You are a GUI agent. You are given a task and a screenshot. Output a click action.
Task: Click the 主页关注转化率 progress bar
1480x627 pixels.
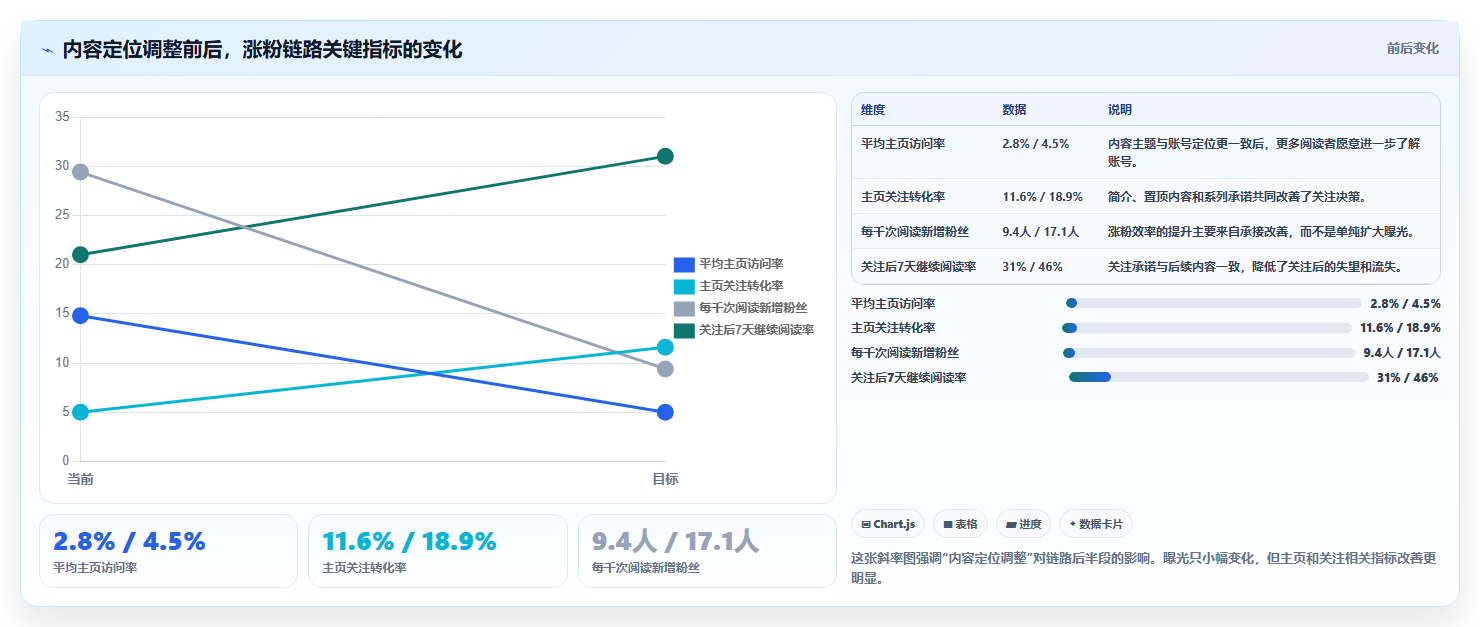[x=1207, y=328]
